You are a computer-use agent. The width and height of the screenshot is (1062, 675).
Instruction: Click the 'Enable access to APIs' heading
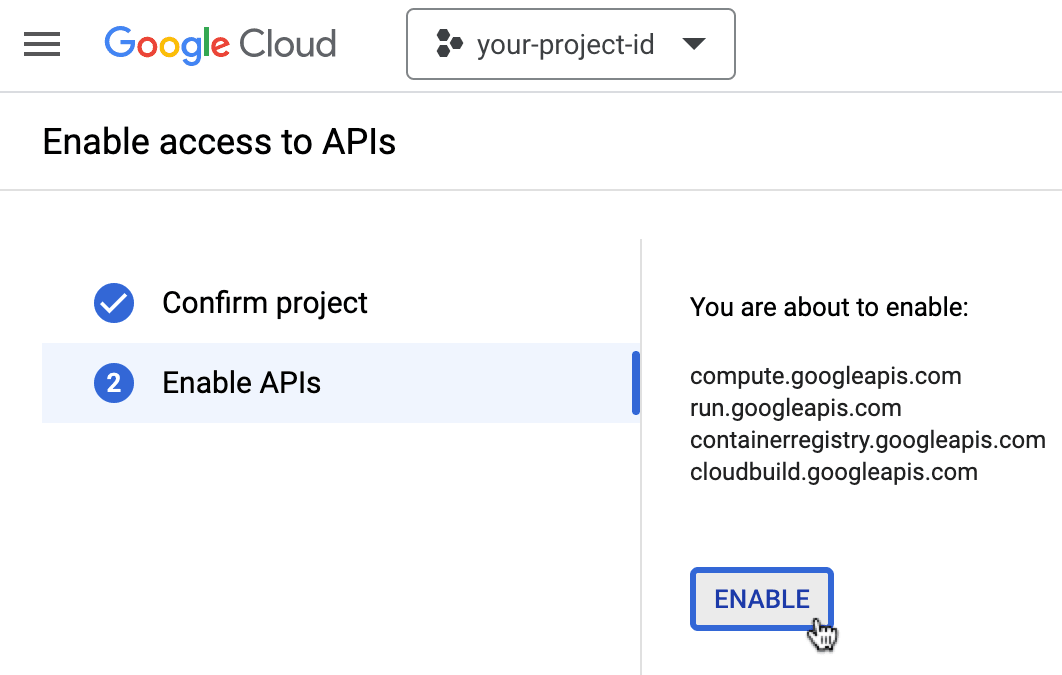219,142
